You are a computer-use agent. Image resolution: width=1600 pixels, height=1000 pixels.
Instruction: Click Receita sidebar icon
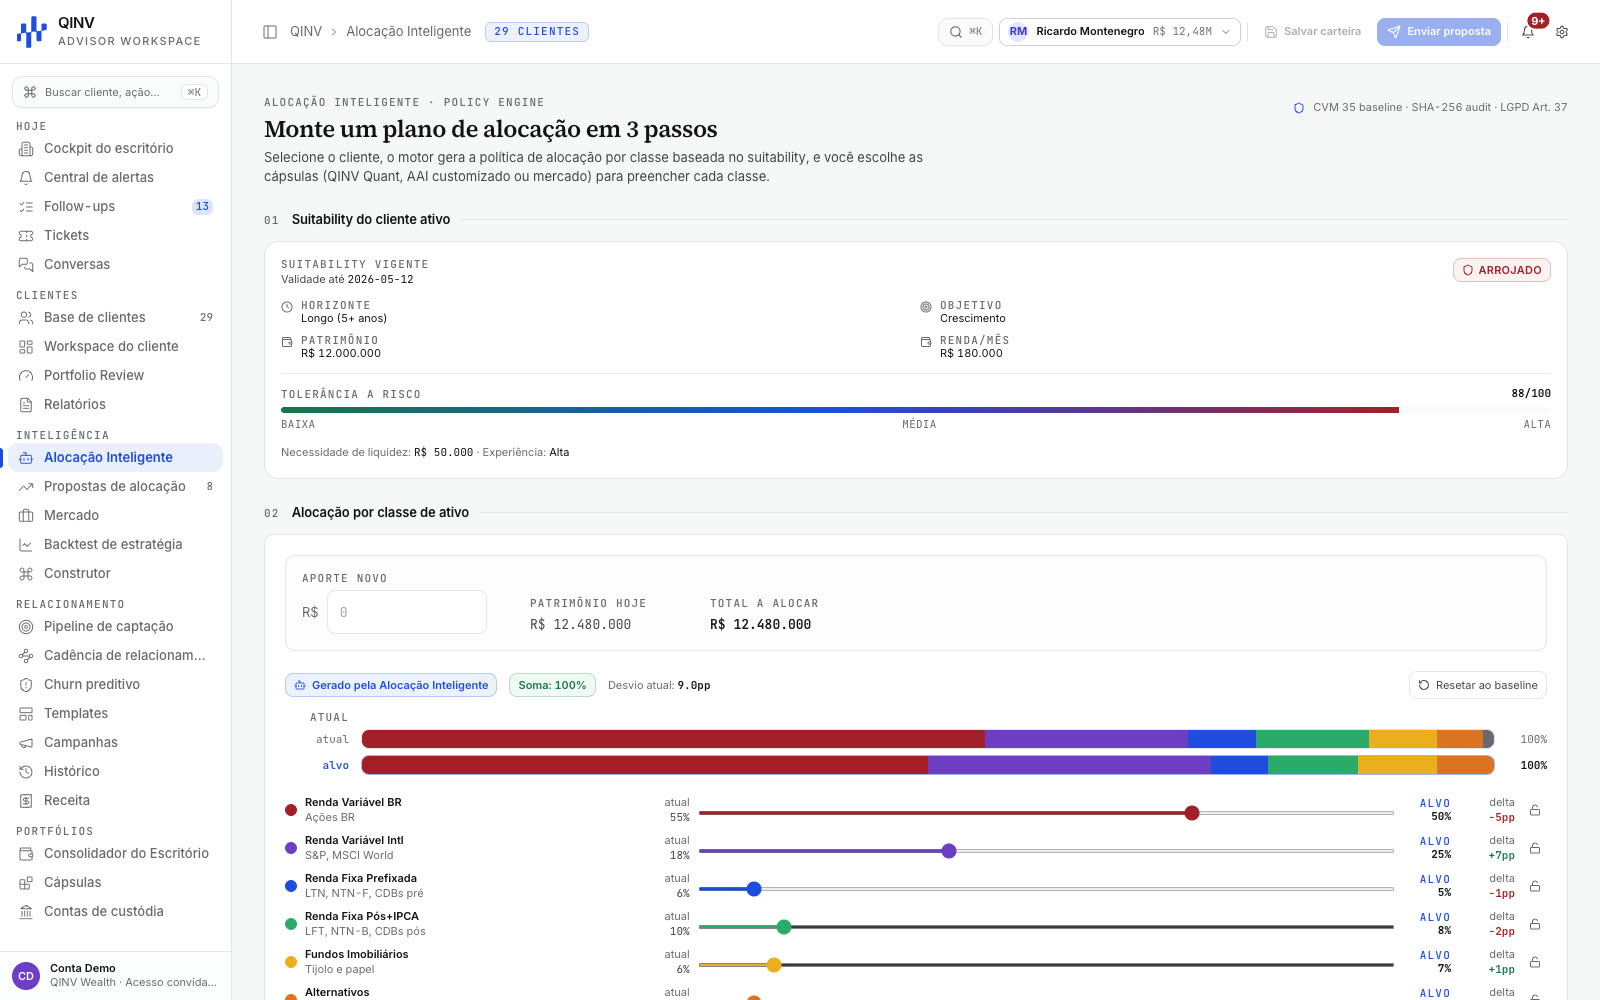[x=26, y=800]
